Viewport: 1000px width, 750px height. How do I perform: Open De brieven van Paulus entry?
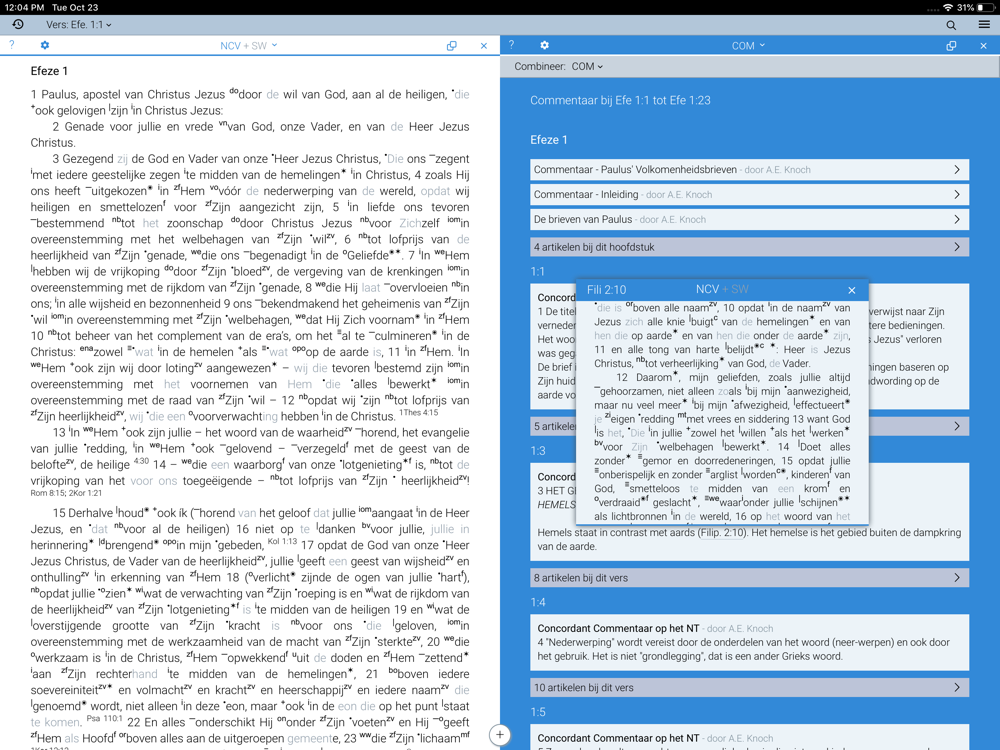[x=749, y=219]
